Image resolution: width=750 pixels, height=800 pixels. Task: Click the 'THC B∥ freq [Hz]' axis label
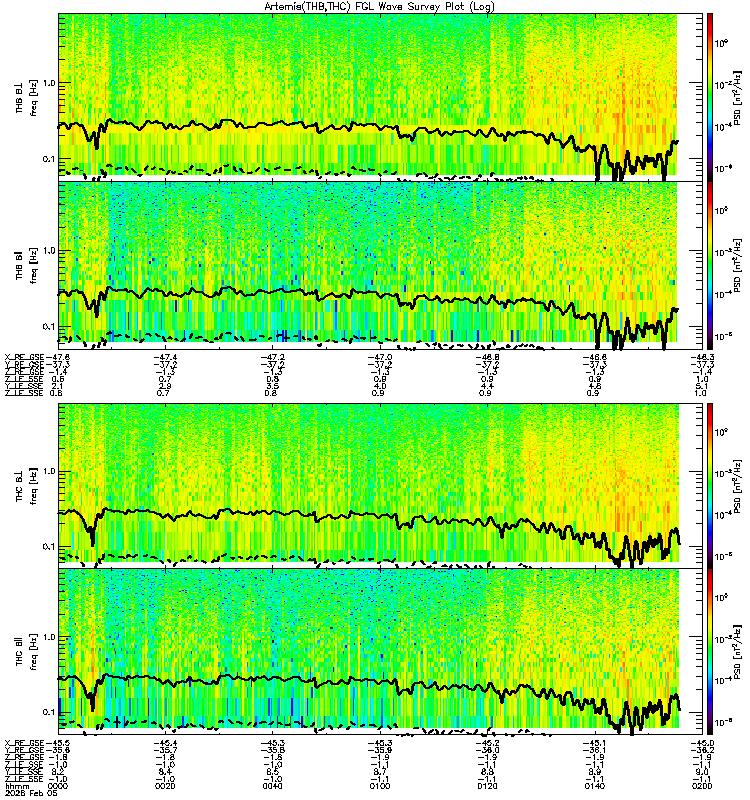[27, 652]
